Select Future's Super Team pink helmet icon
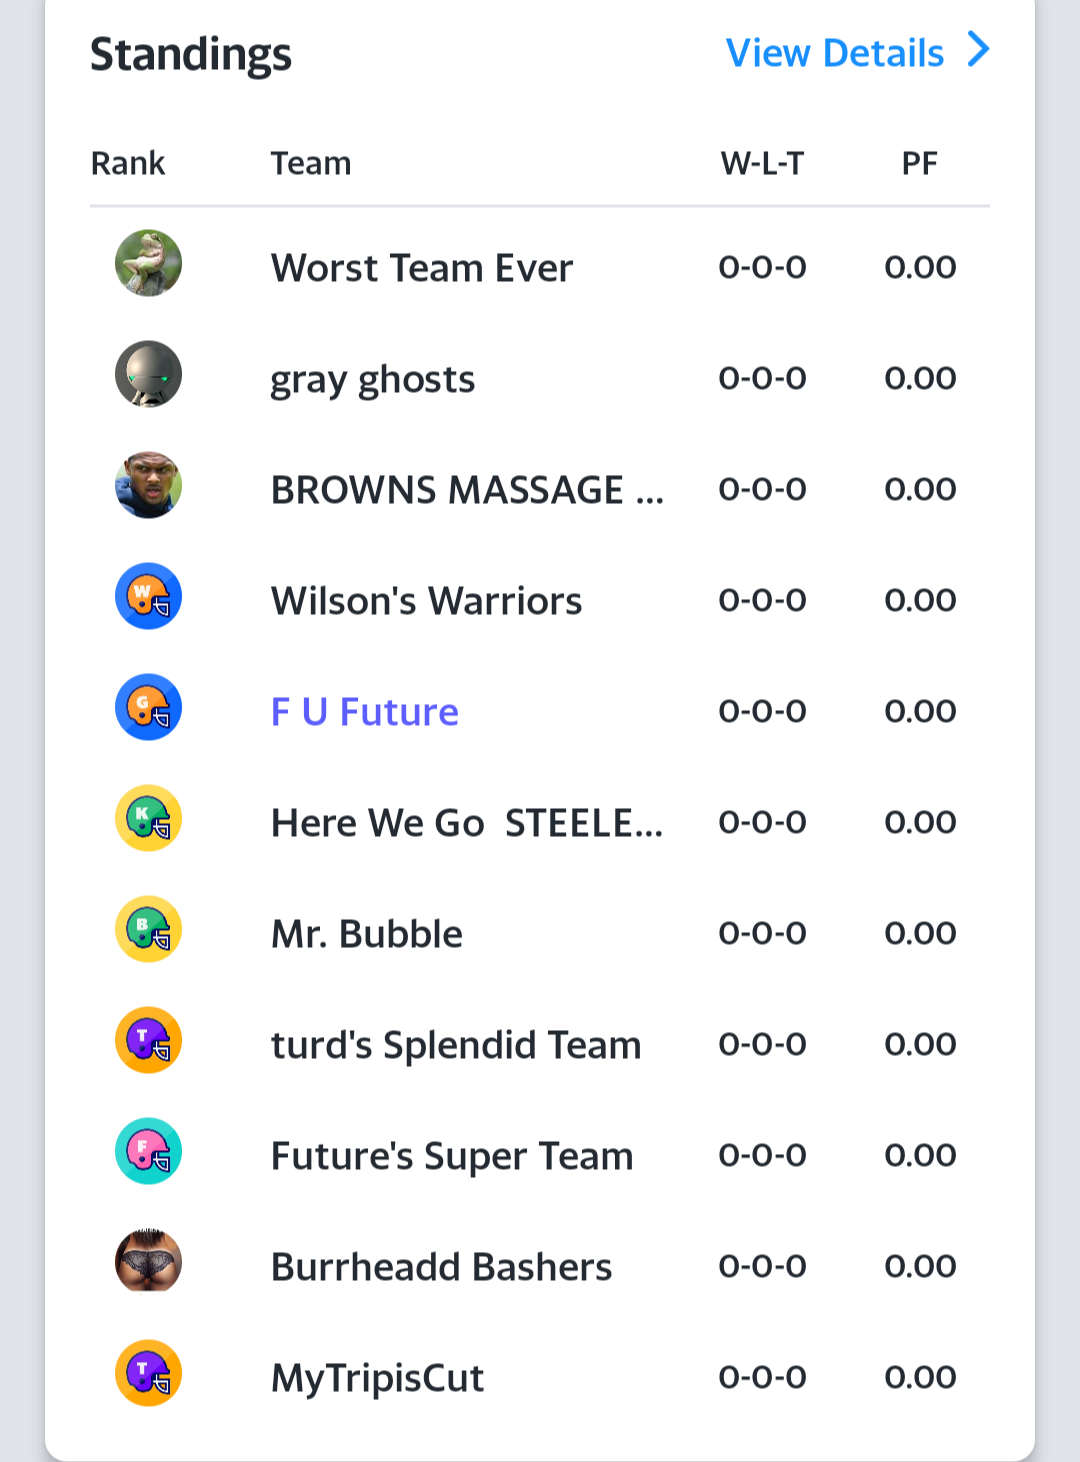The width and height of the screenshot is (1080, 1462). coord(148,1151)
